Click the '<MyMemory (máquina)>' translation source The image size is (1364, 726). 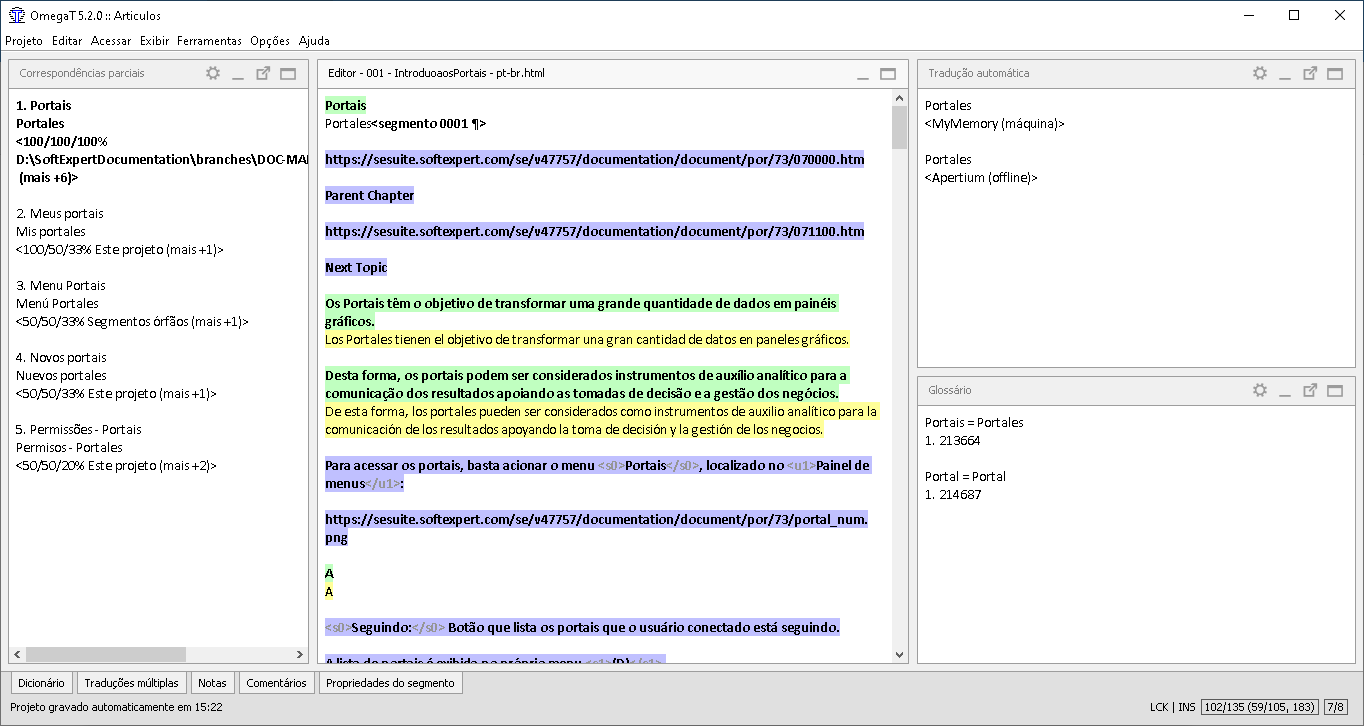[x=995, y=123]
